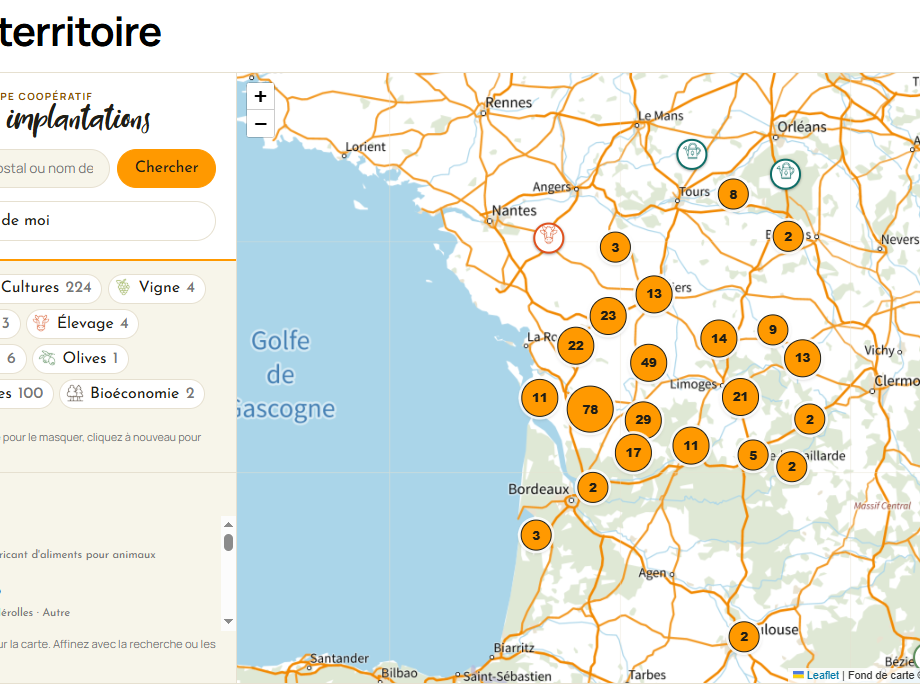Zoom in on the map
Image resolution: width=920 pixels, height=698 pixels.
[x=261, y=96]
